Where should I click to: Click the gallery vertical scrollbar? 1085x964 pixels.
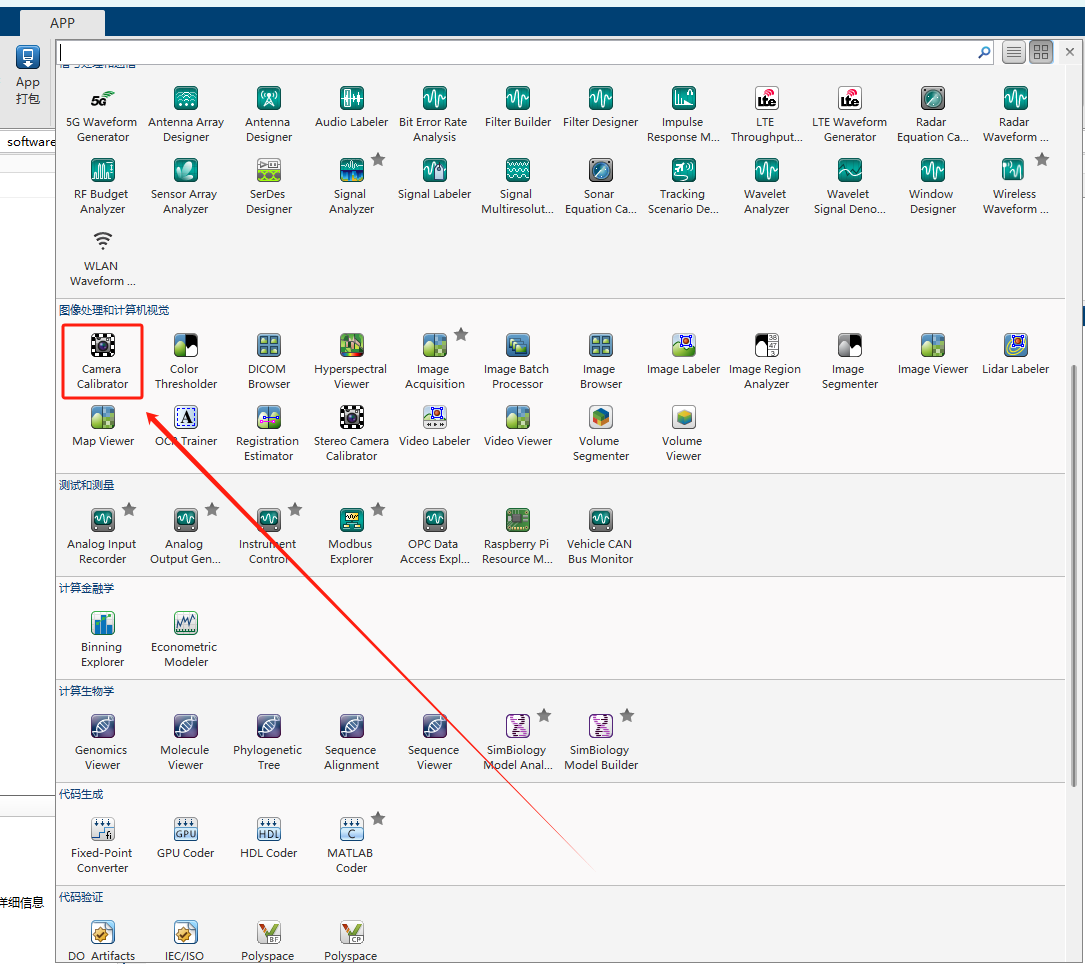[1074, 574]
